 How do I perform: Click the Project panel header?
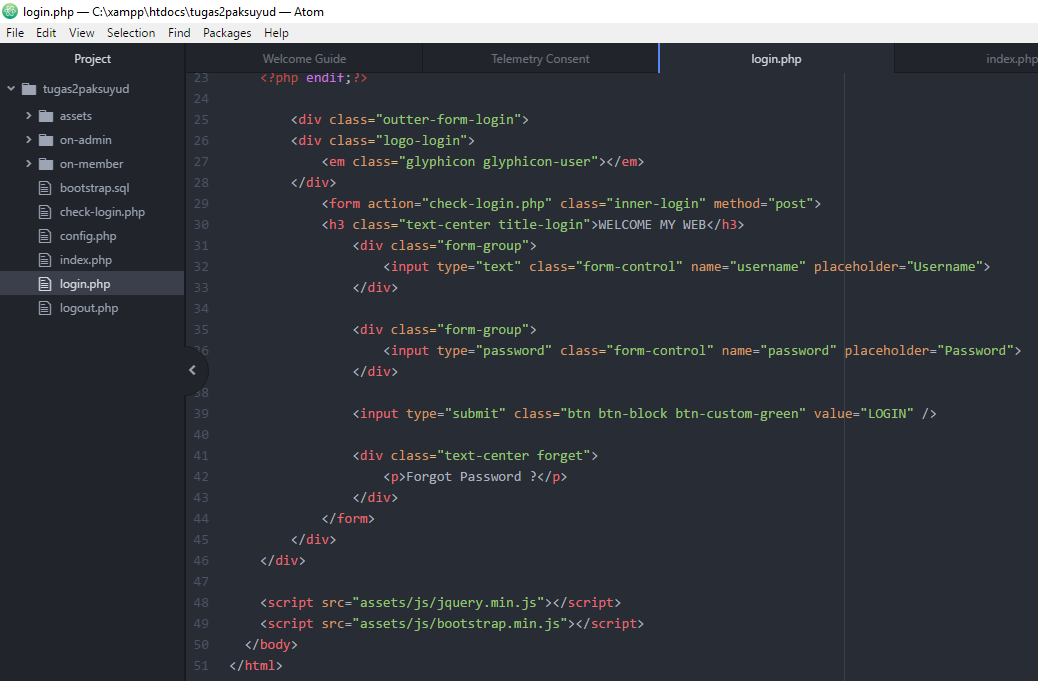[93, 59]
